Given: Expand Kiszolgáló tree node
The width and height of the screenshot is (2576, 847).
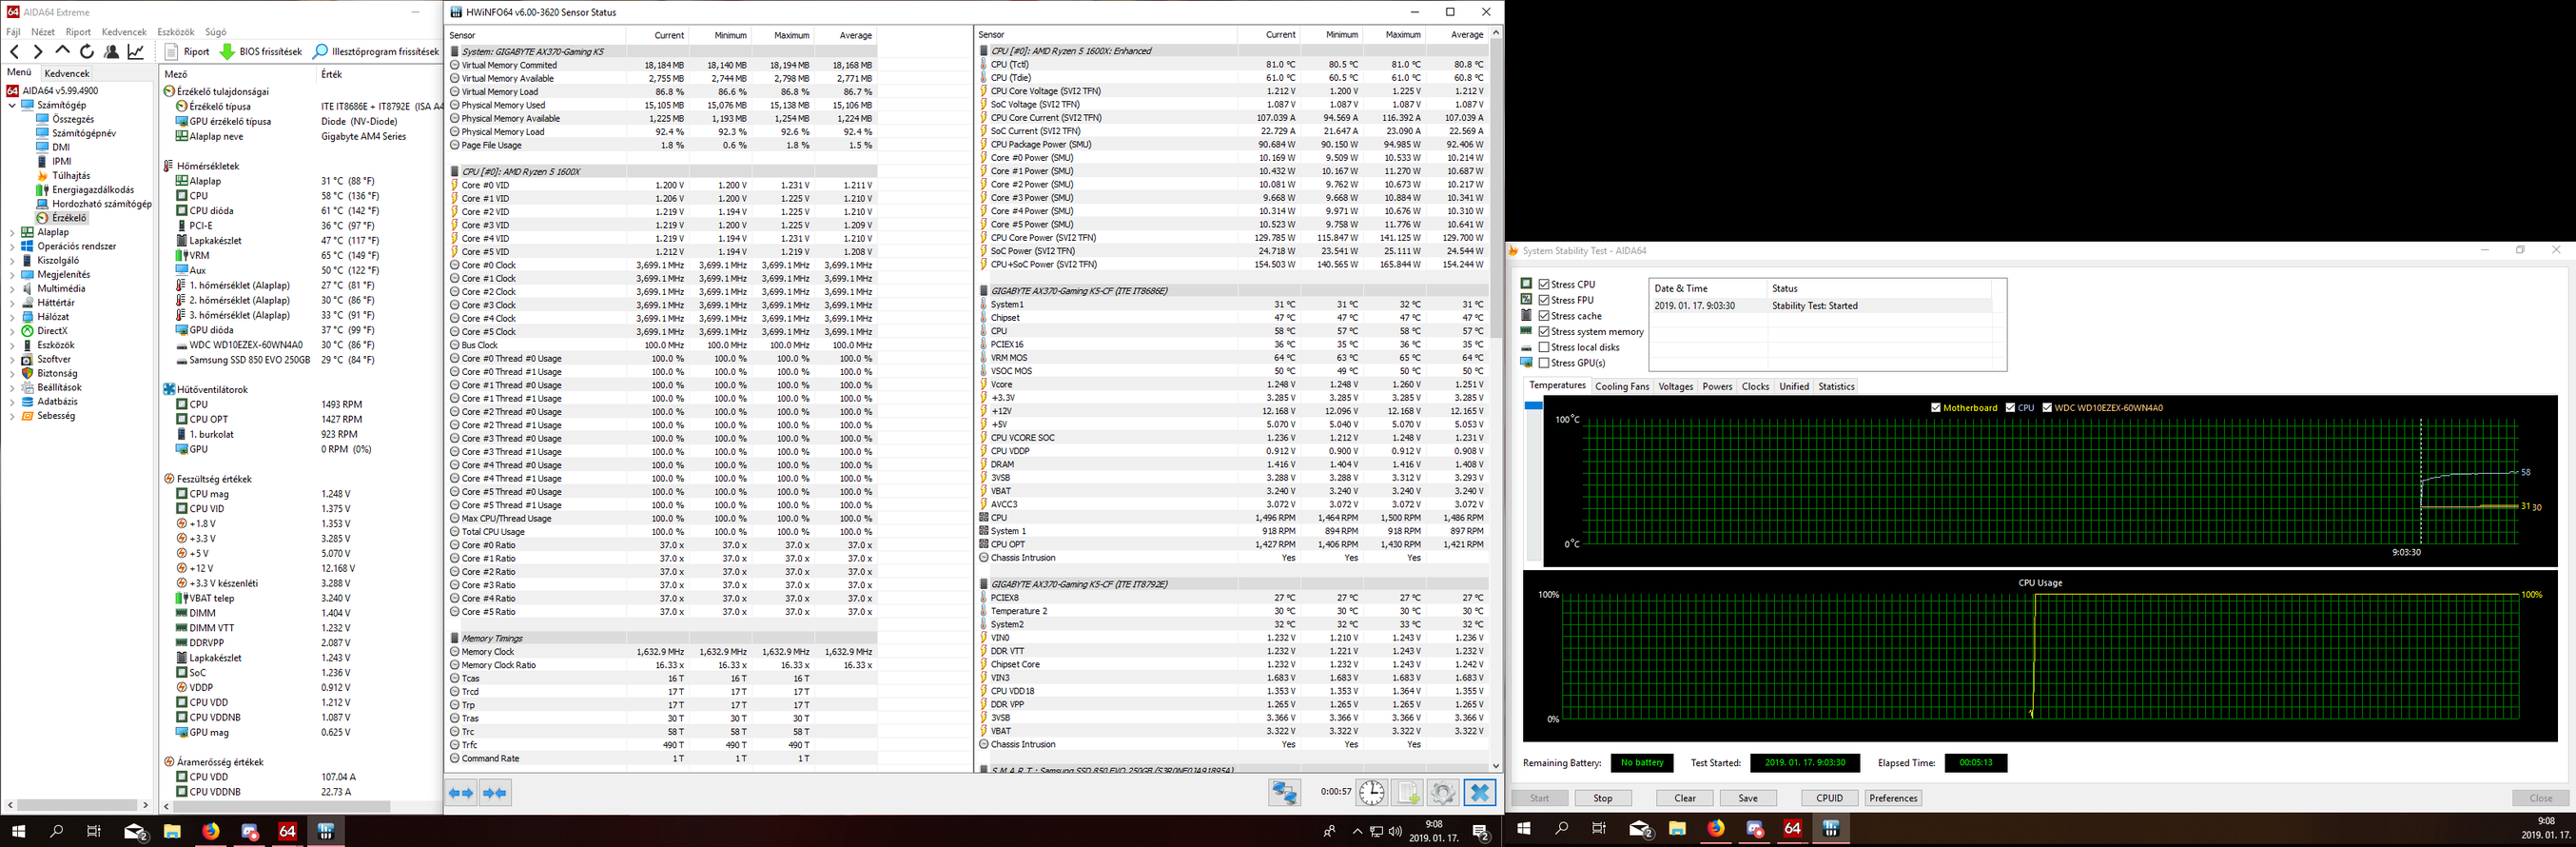Looking at the screenshot, I should [x=12, y=260].
